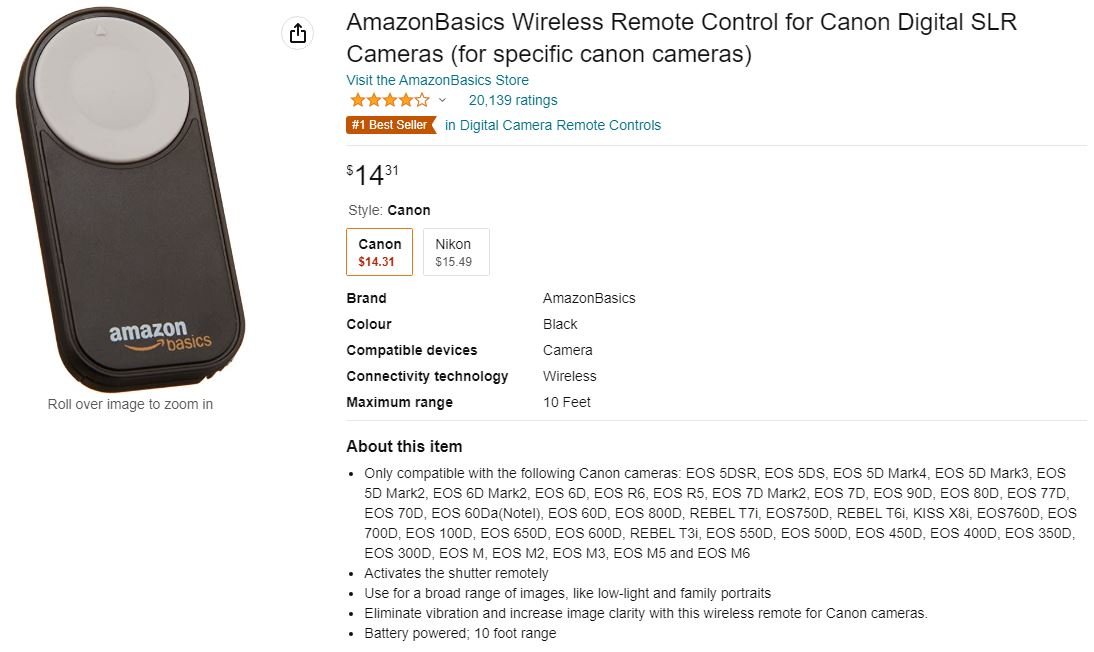This screenshot has height=652, width=1094.
Task: Click the 'Style: Canon' label
Action: (x=388, y=210)
